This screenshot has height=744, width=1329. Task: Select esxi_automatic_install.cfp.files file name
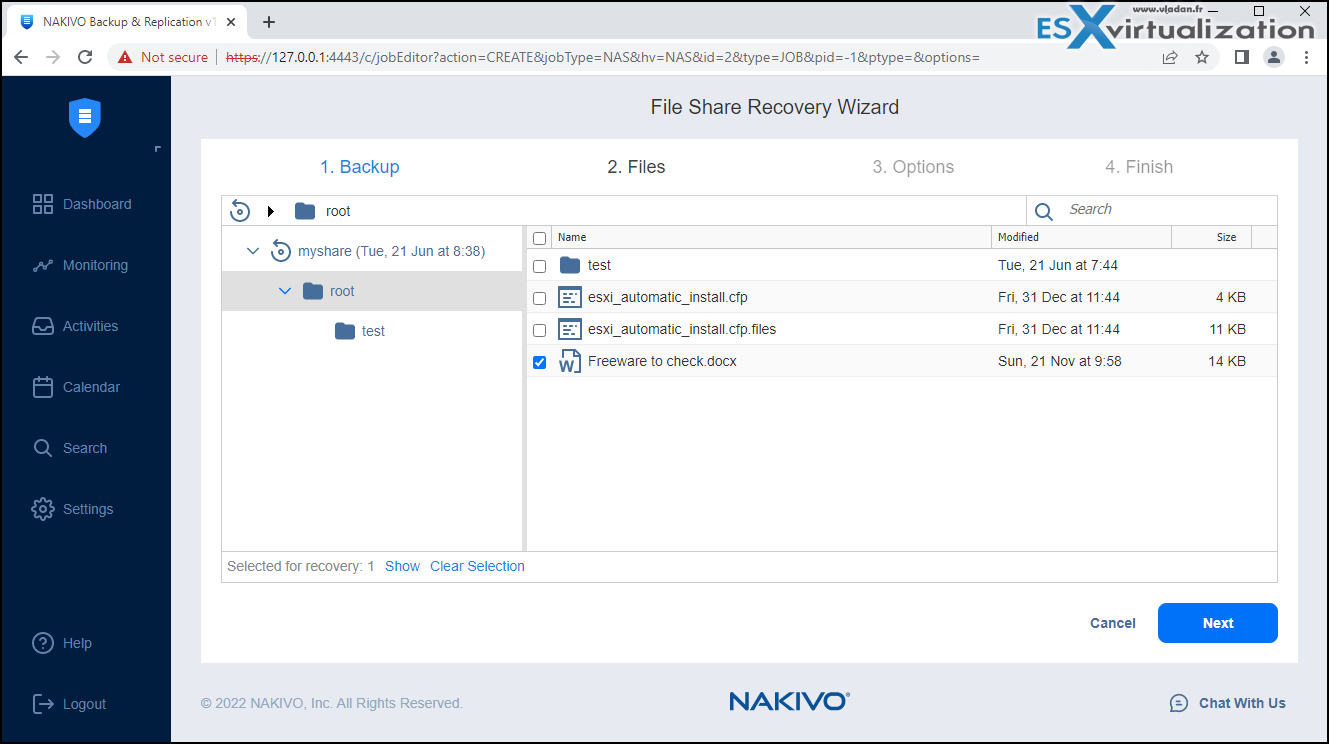coord(682,329)
